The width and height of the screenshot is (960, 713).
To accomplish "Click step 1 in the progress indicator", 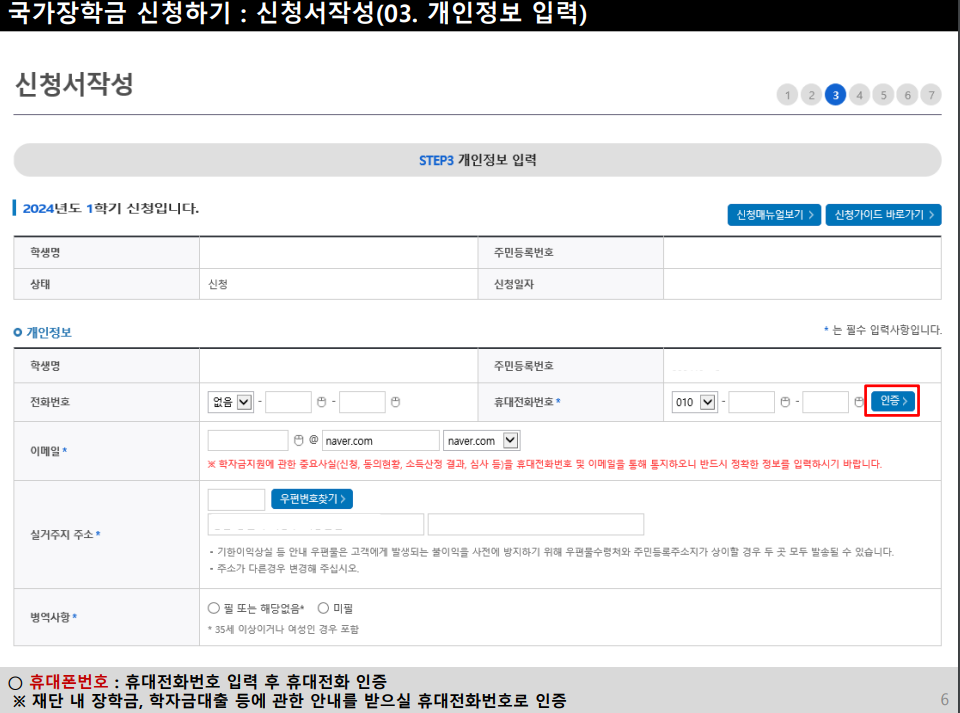I will point(787,95).
